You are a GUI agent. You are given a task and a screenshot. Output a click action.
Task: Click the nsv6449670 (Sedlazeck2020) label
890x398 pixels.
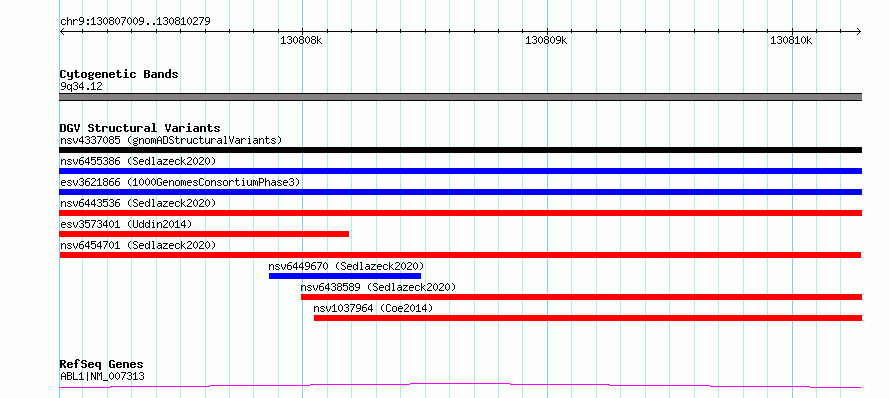pos(346,266)
